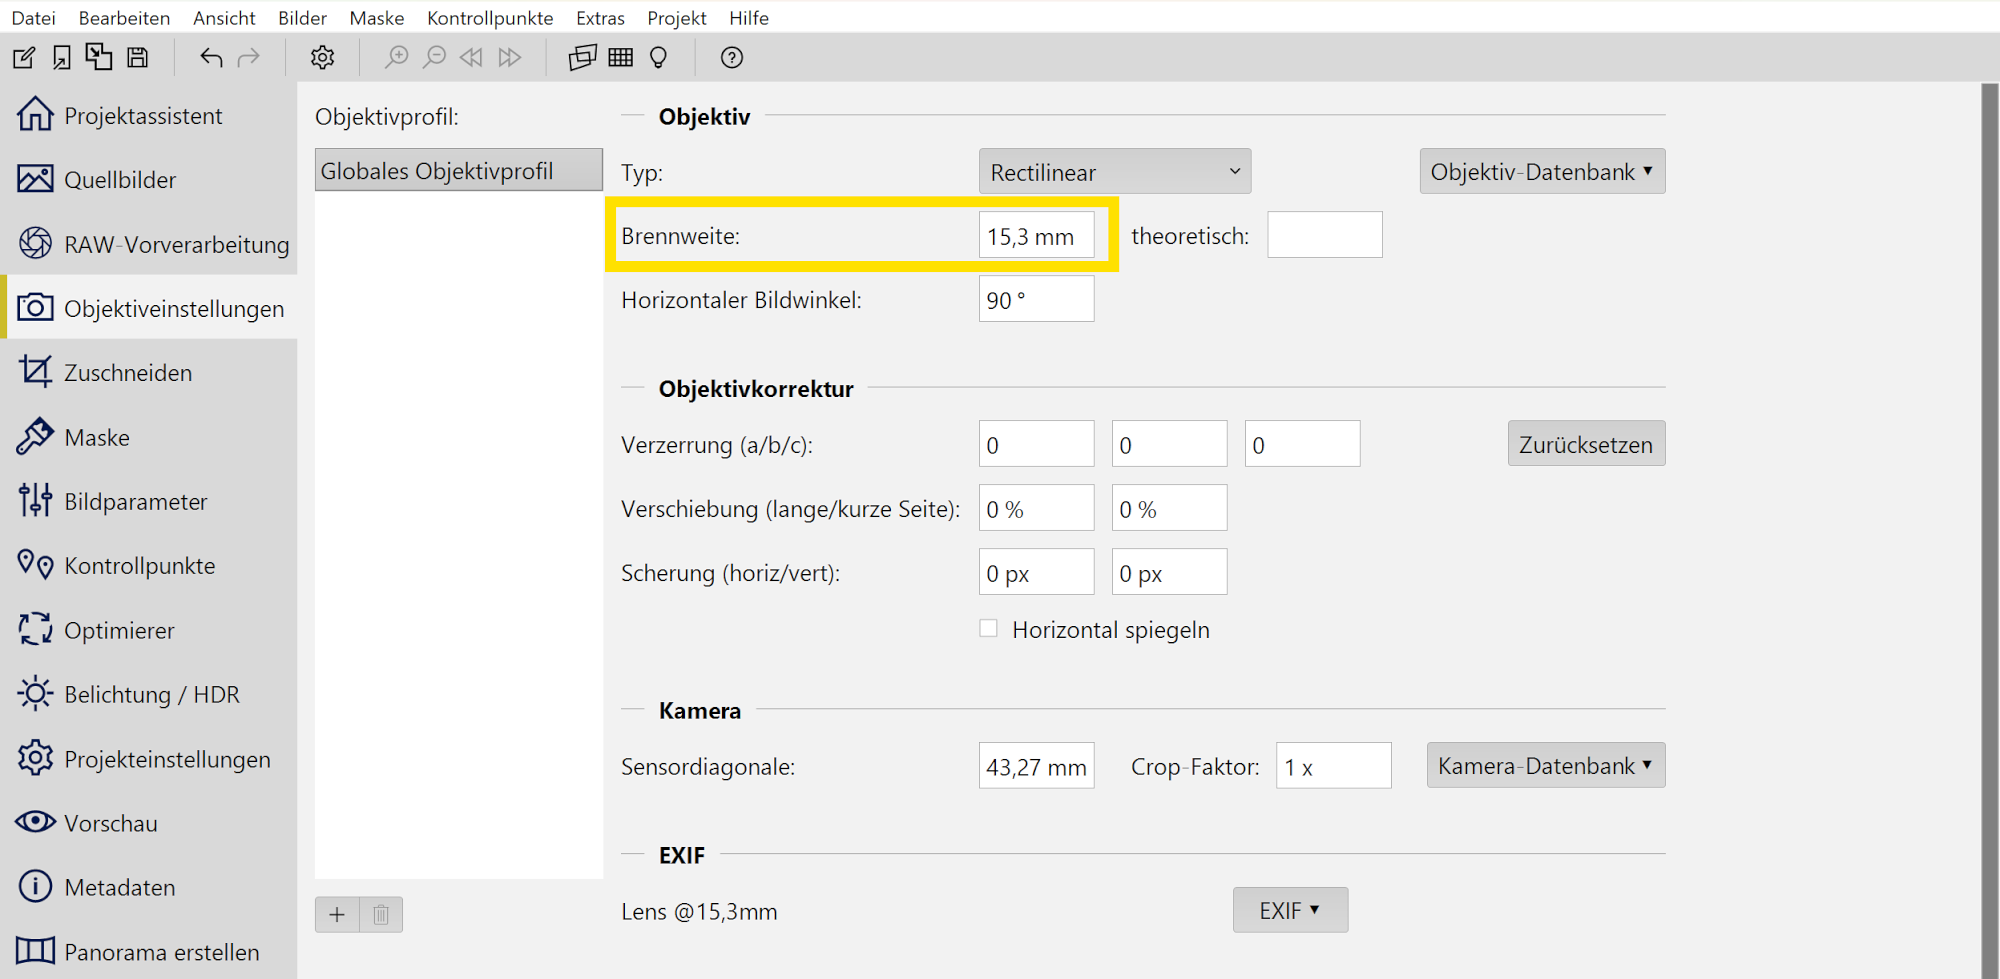Open the Kontrollpunkte menu in menu bar
Image resolution: width=2000 pixels, height=979 pixels.
(490, 18)
